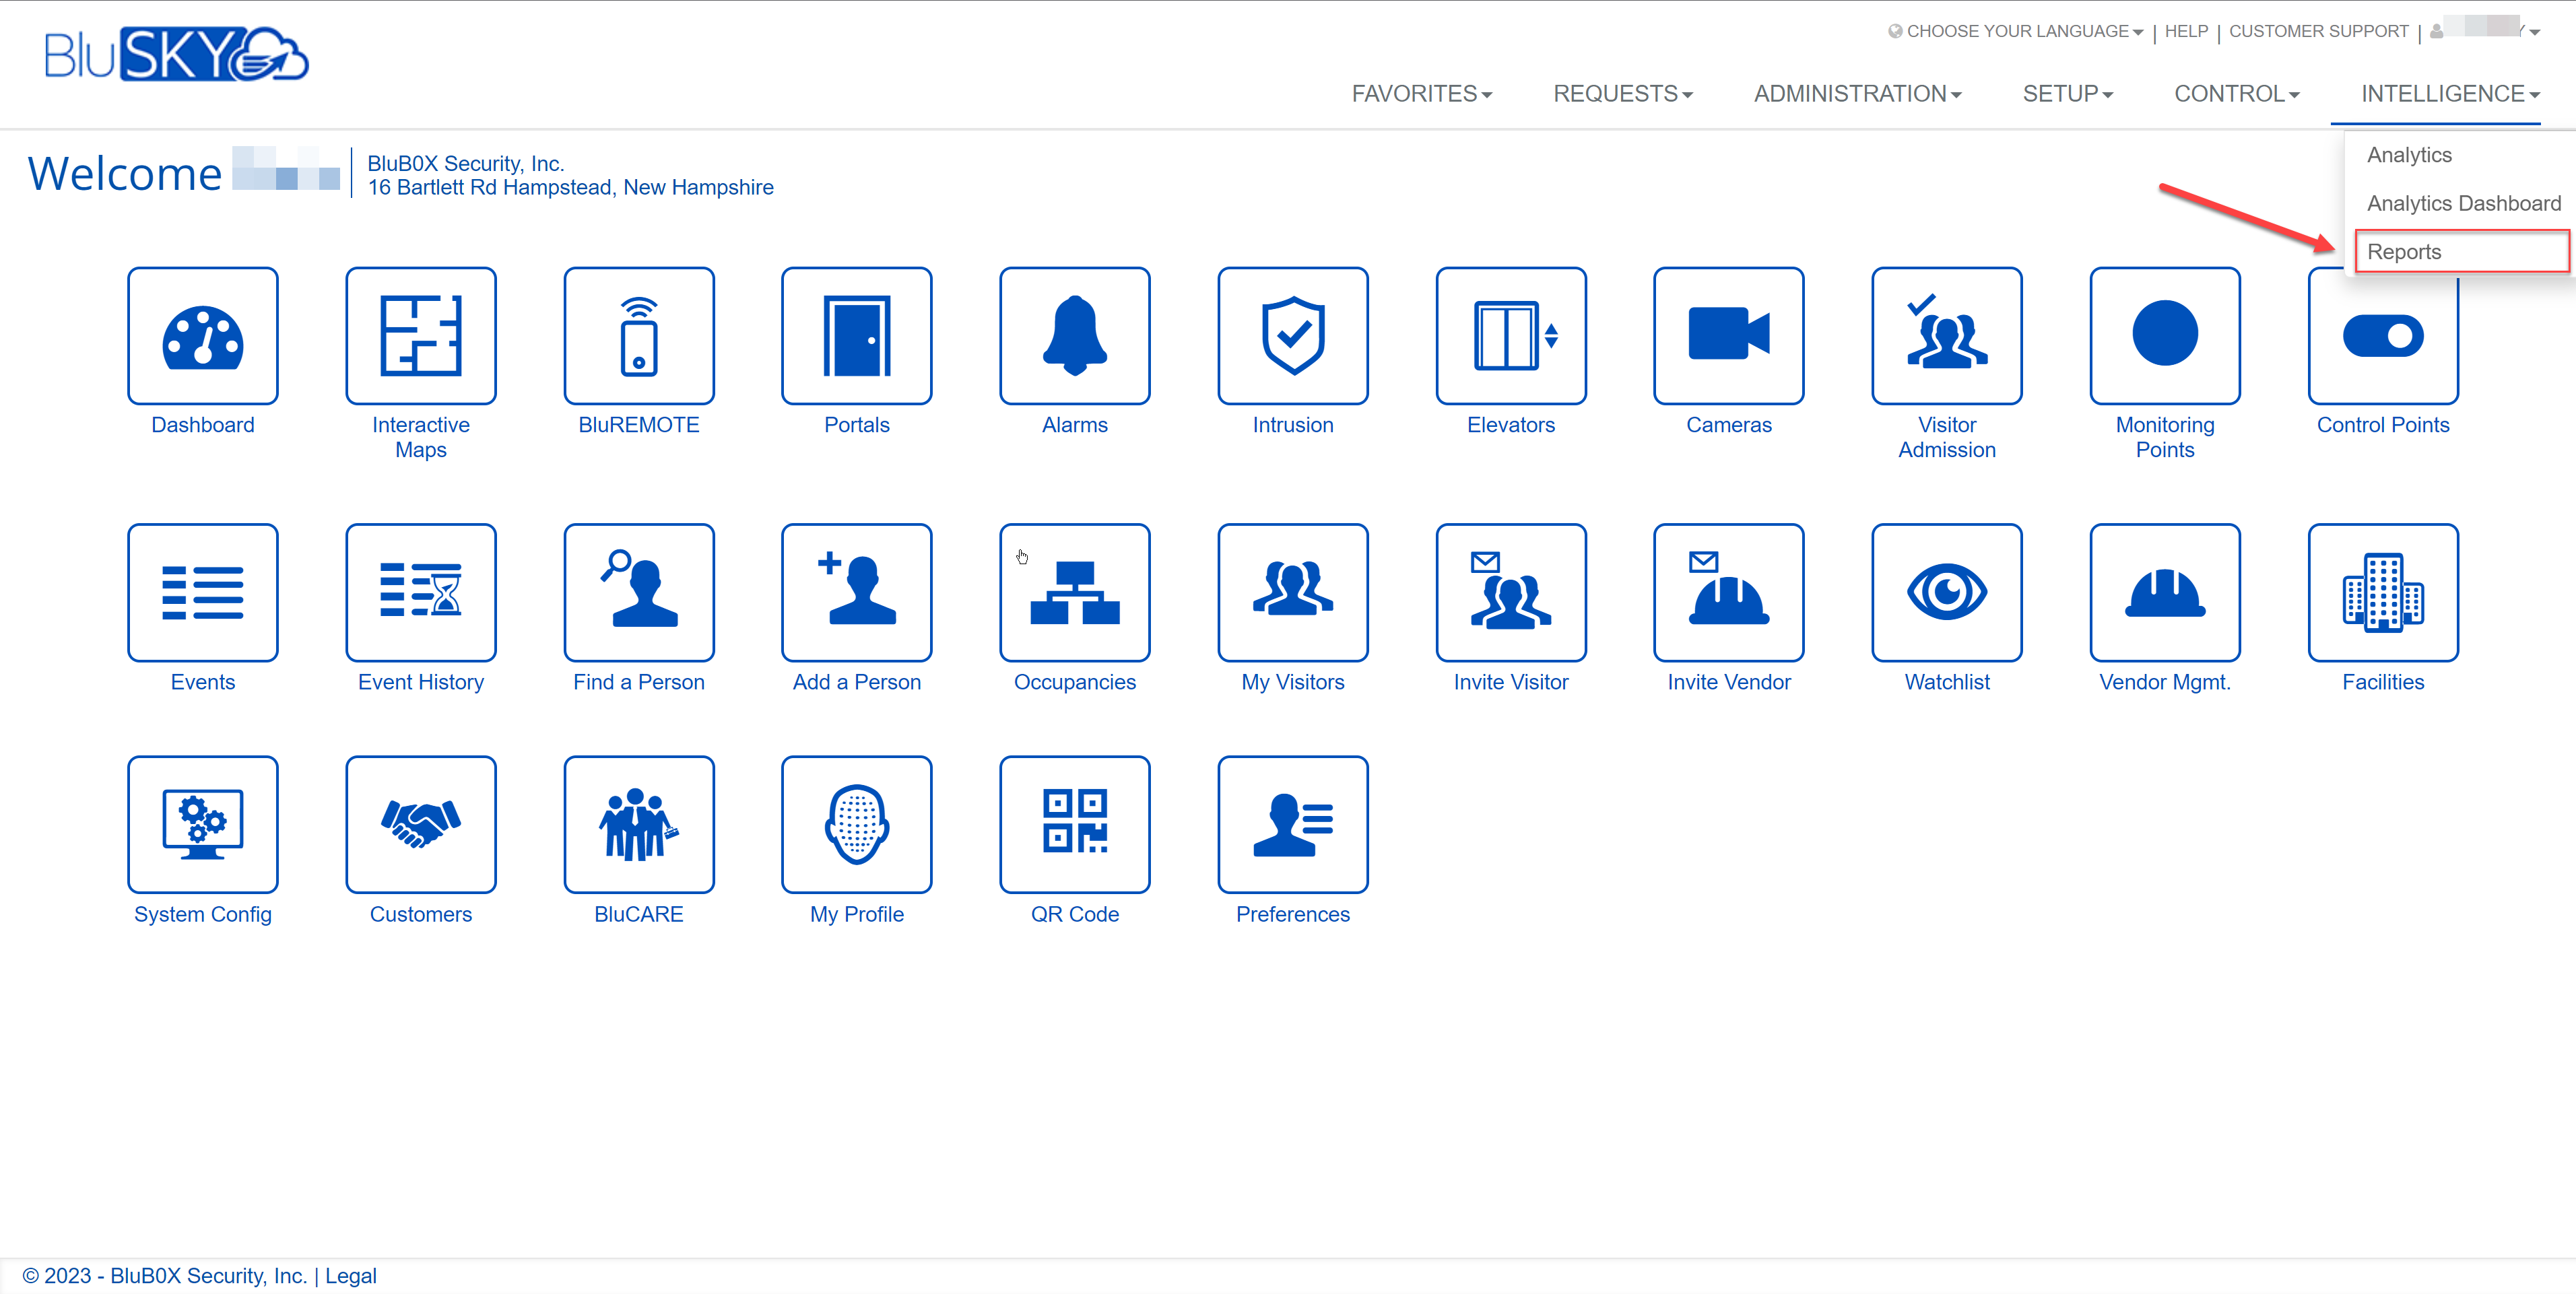2576x1294 pixels.
Task: Expand the Favorites dropdown menu
Action: tap(1421, 94)
